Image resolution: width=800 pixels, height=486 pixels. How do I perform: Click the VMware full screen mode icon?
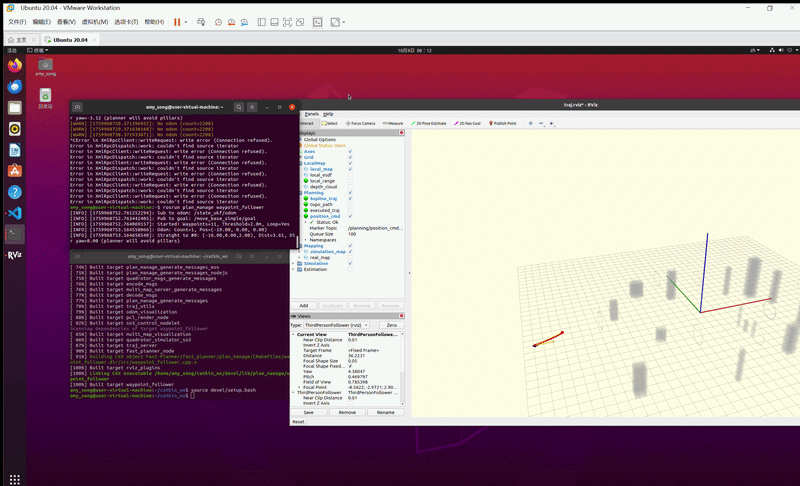click(x=287, y=22)
